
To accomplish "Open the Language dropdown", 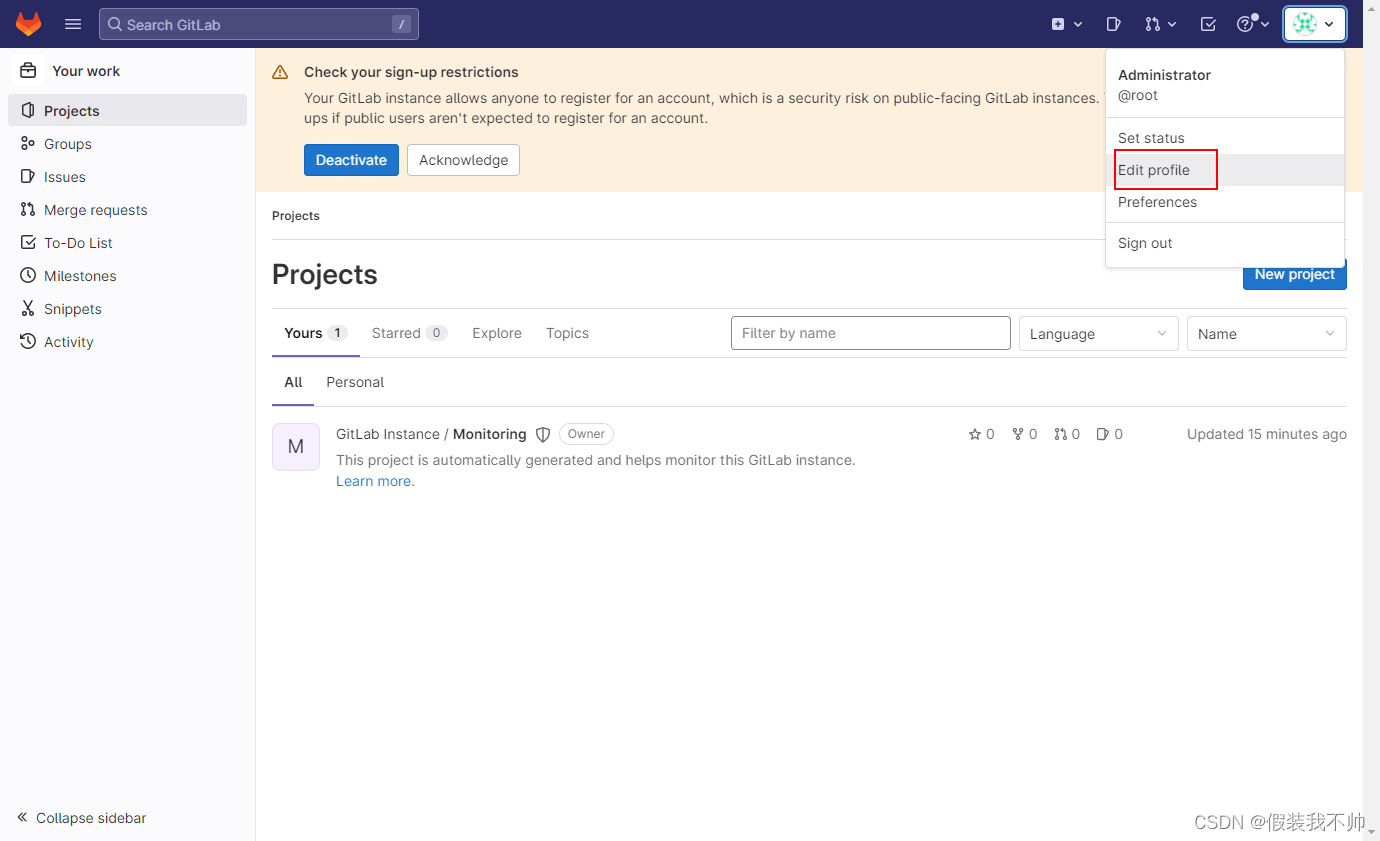I will coord(1098,334).
